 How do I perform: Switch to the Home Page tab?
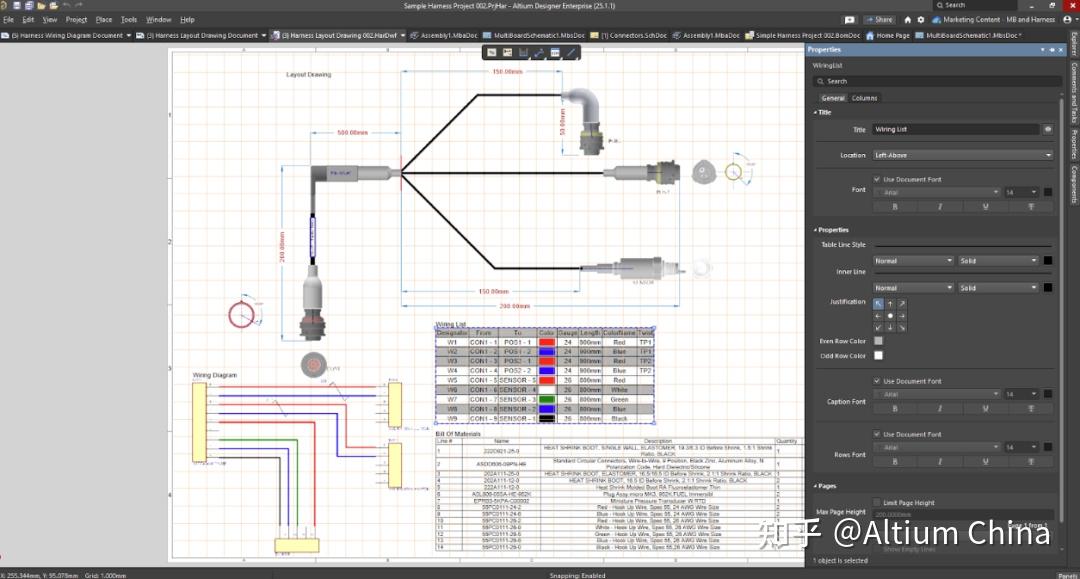tap(888, 35)
